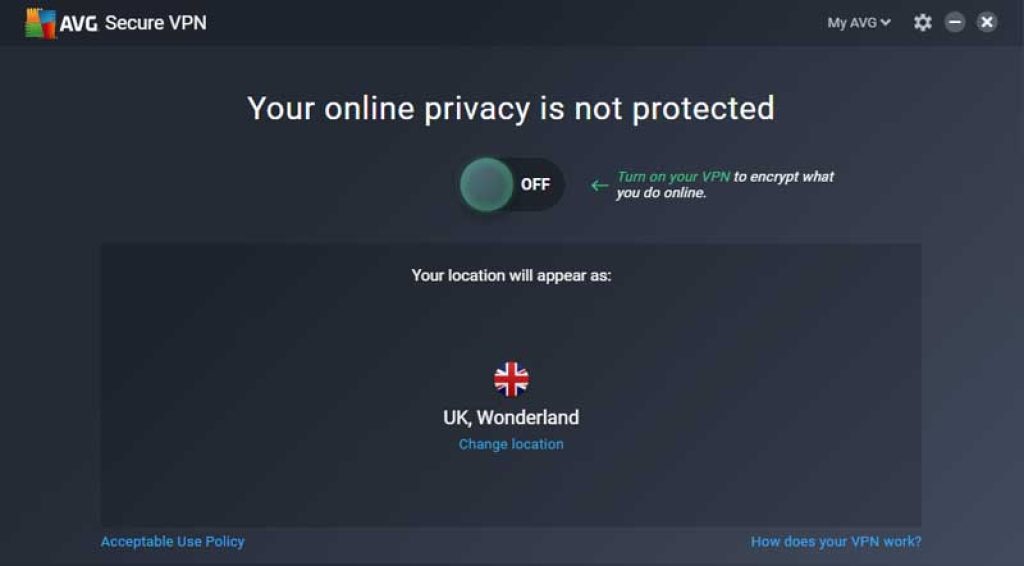Select the UK, Wonderland location name
The image size is (1024, 566).
tap(511, 418)
